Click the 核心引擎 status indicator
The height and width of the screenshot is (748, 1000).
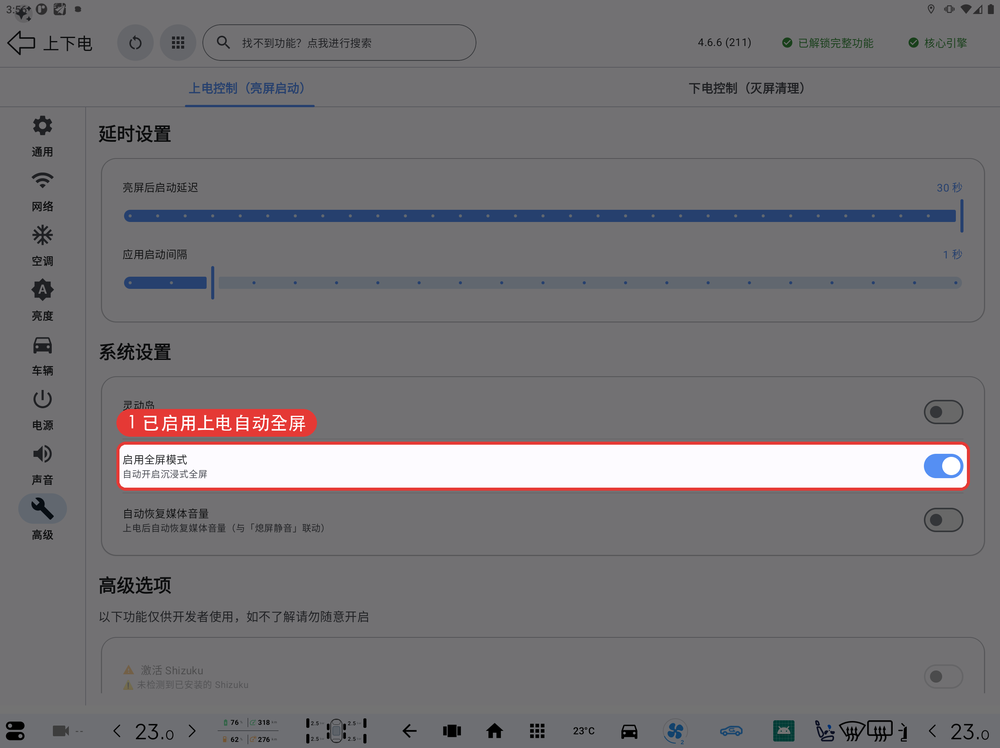tap(938, 43)
